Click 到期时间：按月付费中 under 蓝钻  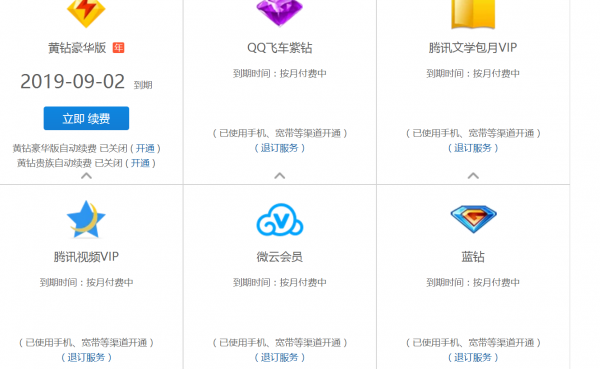[473, 282]
